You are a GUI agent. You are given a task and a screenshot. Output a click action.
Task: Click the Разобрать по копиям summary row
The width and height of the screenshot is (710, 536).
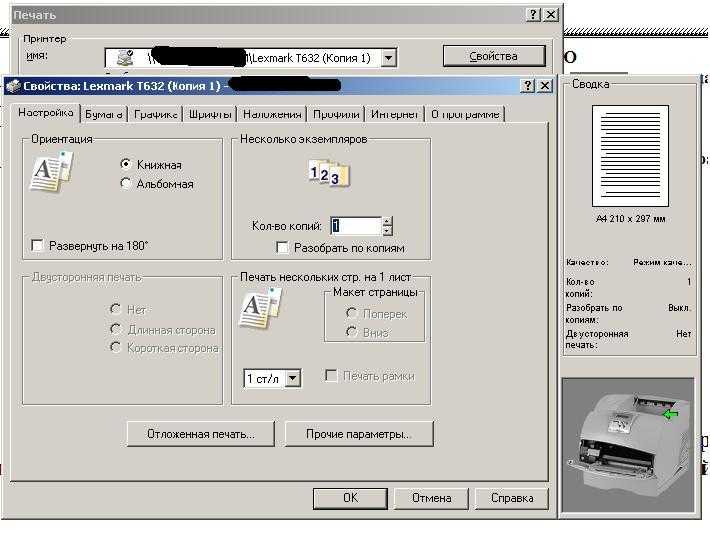coord(628,313)
